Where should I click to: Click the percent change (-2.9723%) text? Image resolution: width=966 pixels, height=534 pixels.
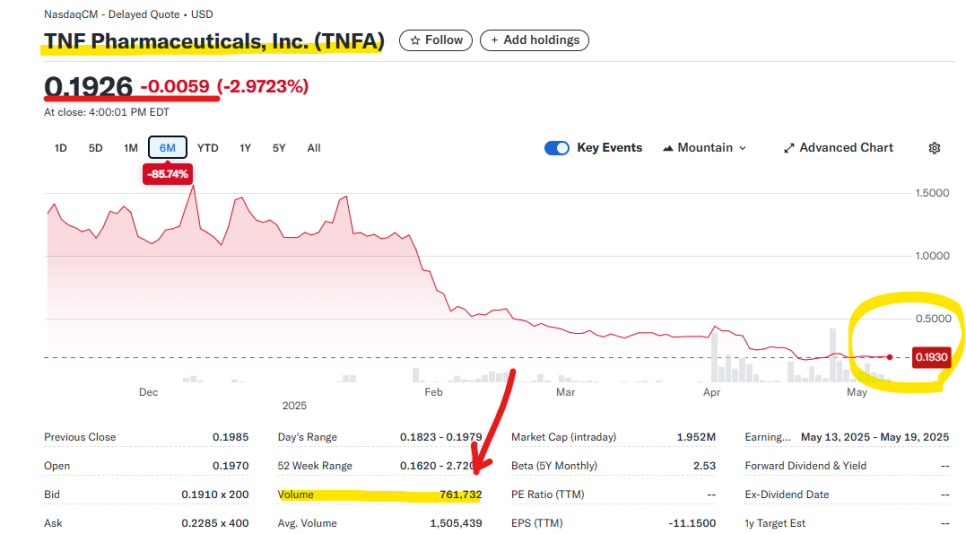point(262,86)
